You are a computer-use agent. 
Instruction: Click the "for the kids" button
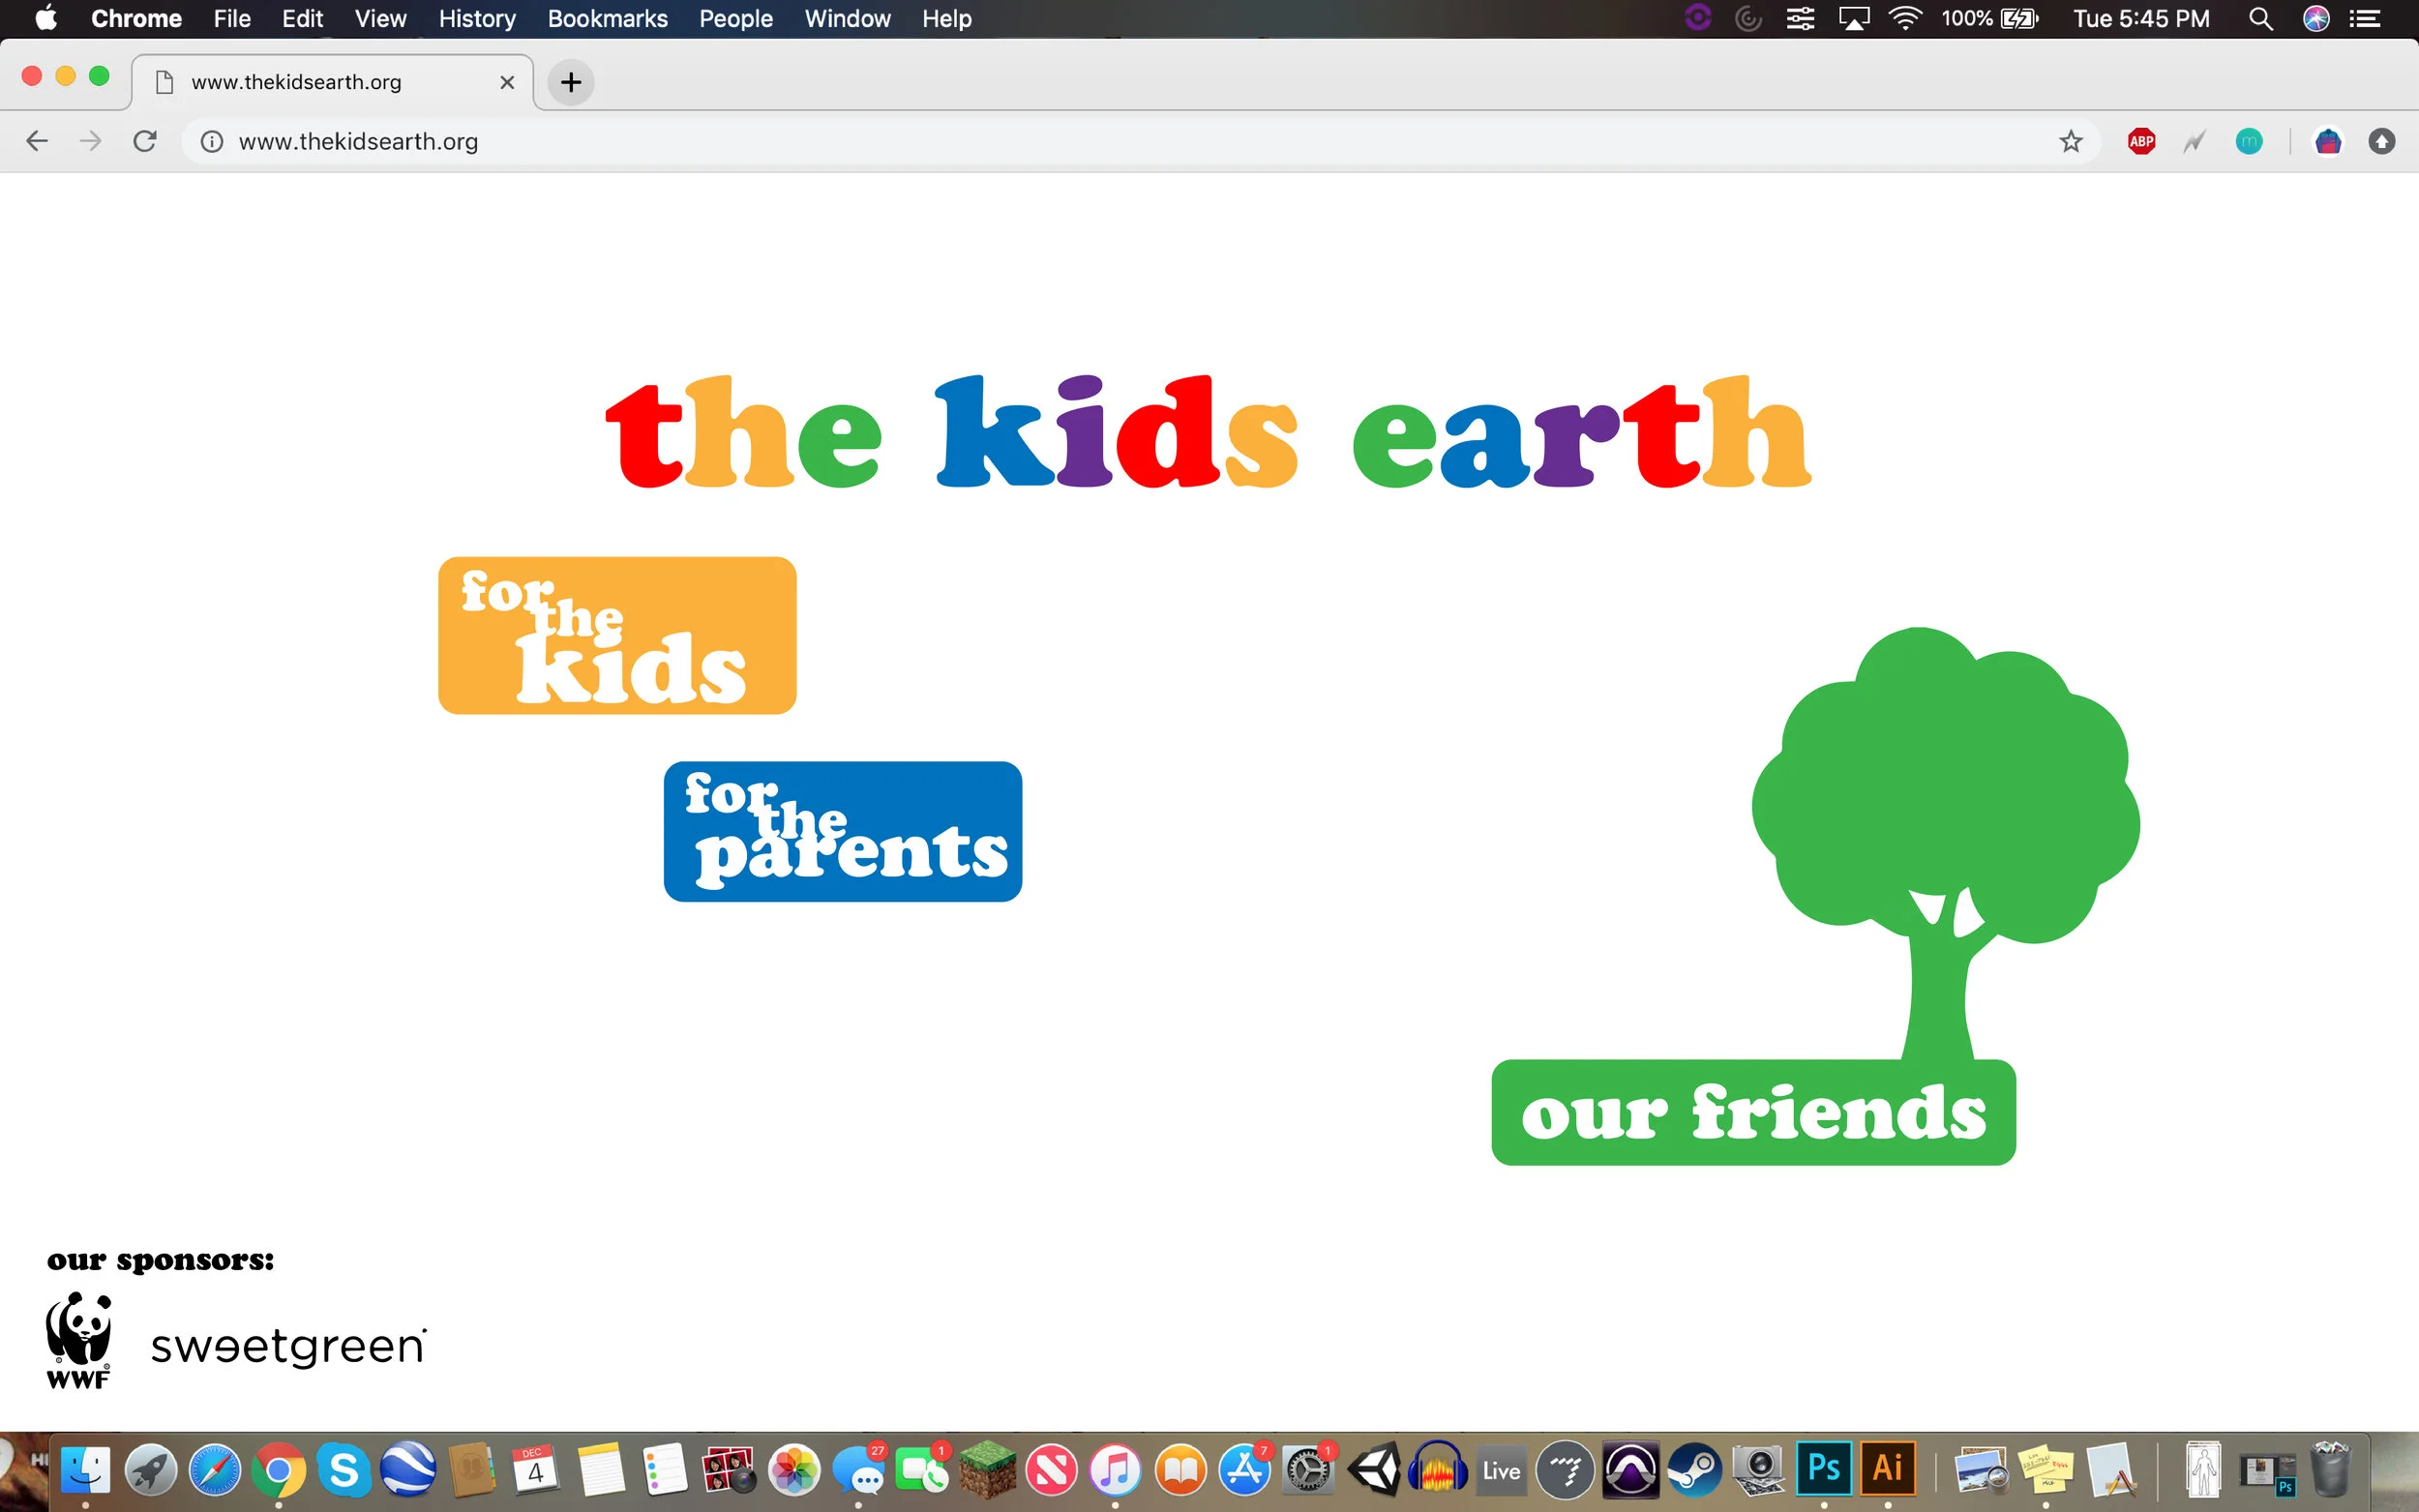[x=617, y=635]
